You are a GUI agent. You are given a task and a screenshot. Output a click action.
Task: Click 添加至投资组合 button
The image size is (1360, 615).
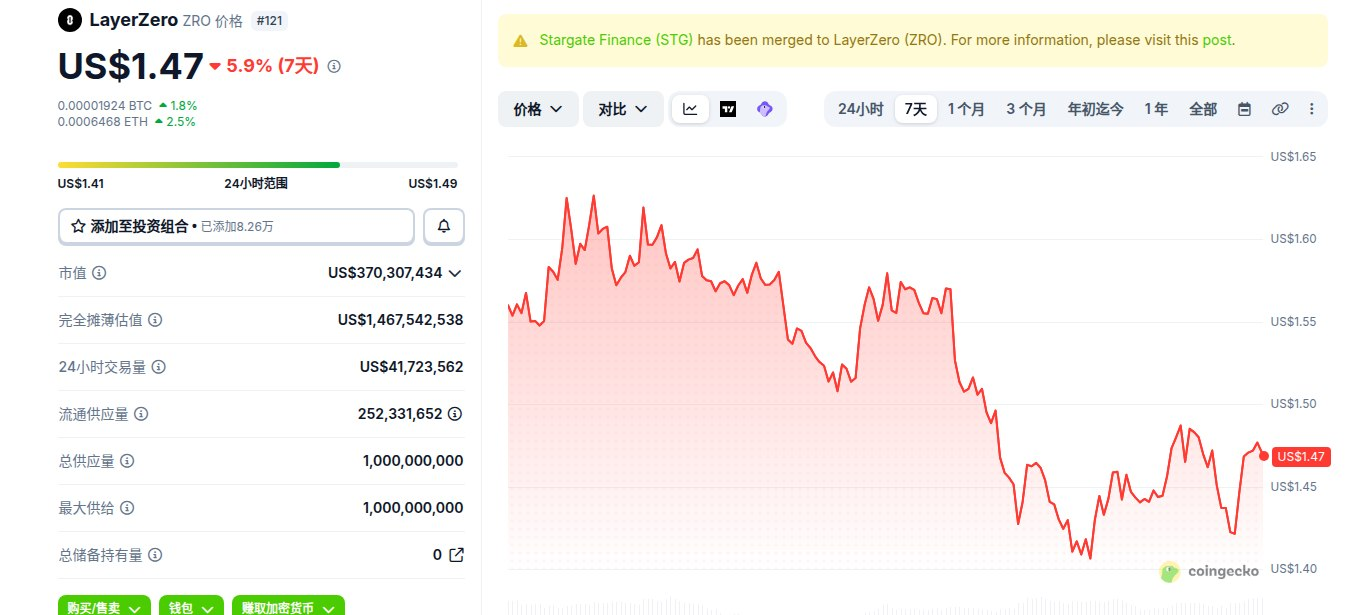tap(236, 227)
